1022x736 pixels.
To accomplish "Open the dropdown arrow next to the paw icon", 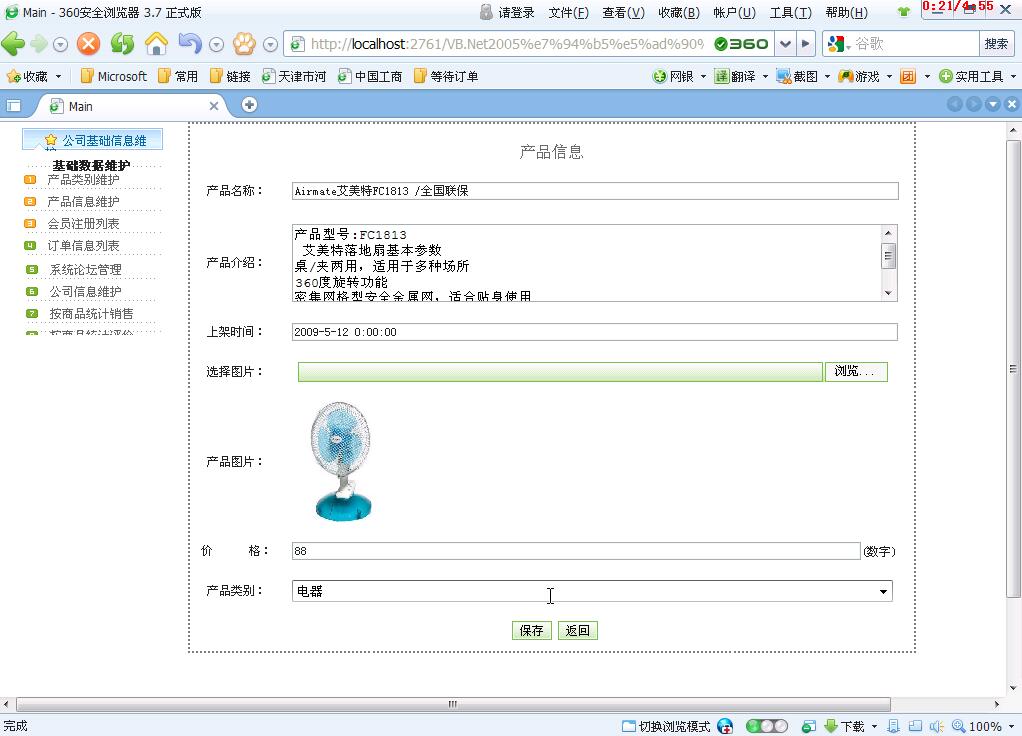I will tap(270, 44).
